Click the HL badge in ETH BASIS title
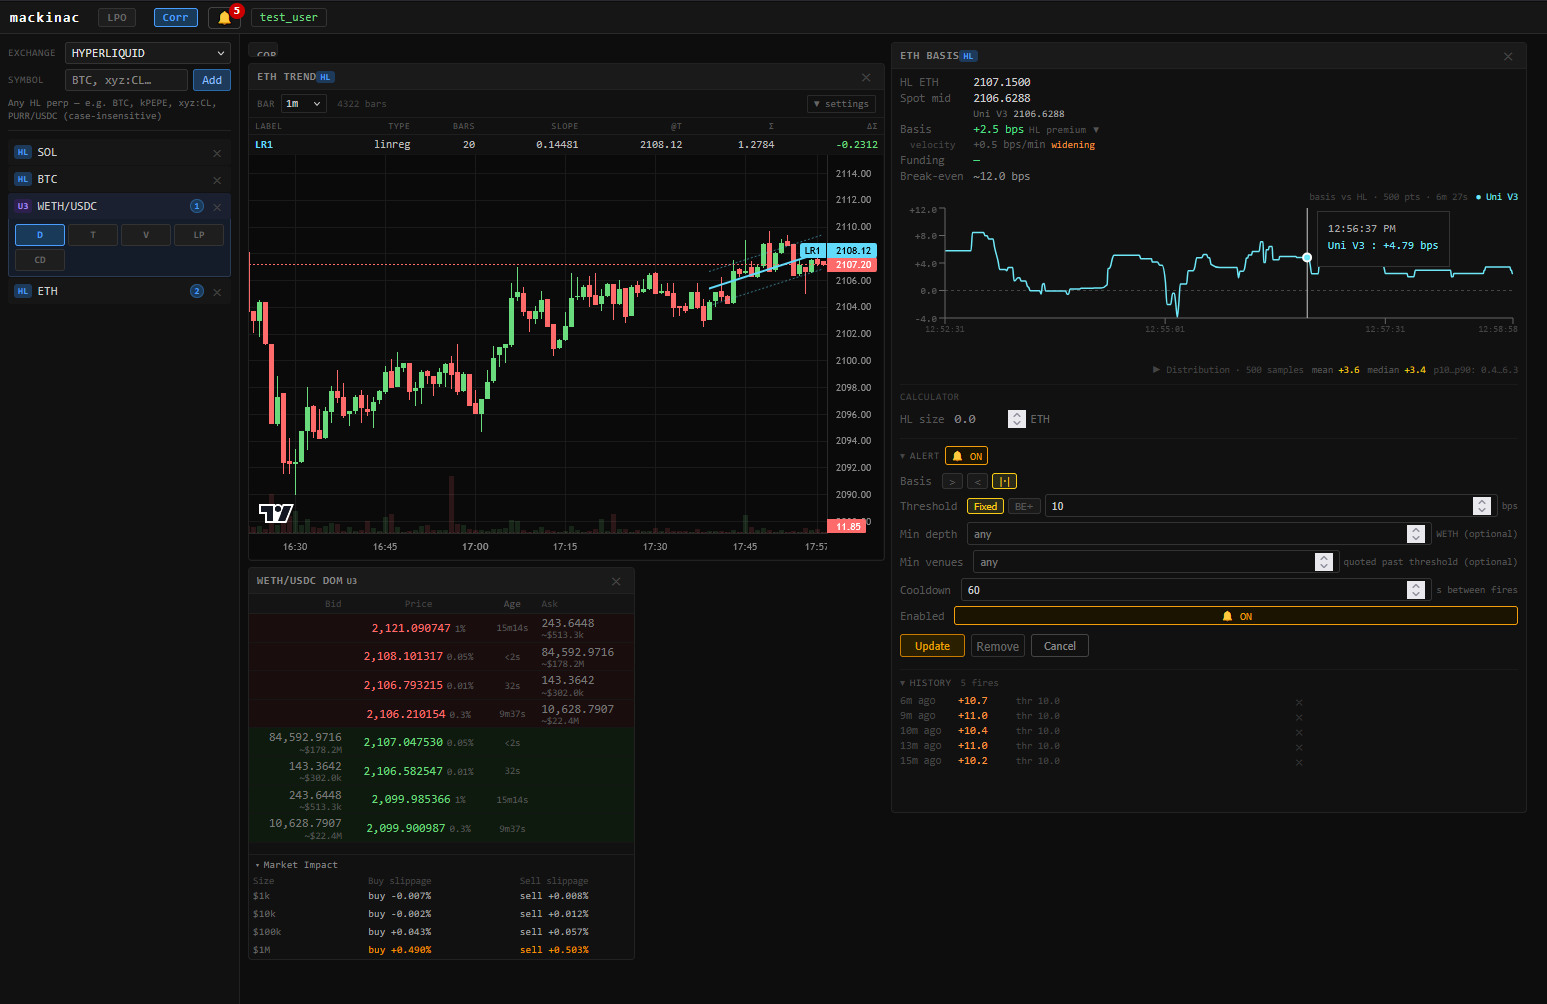Viewport: 1547px width, 1004px height. click(968, 56)
